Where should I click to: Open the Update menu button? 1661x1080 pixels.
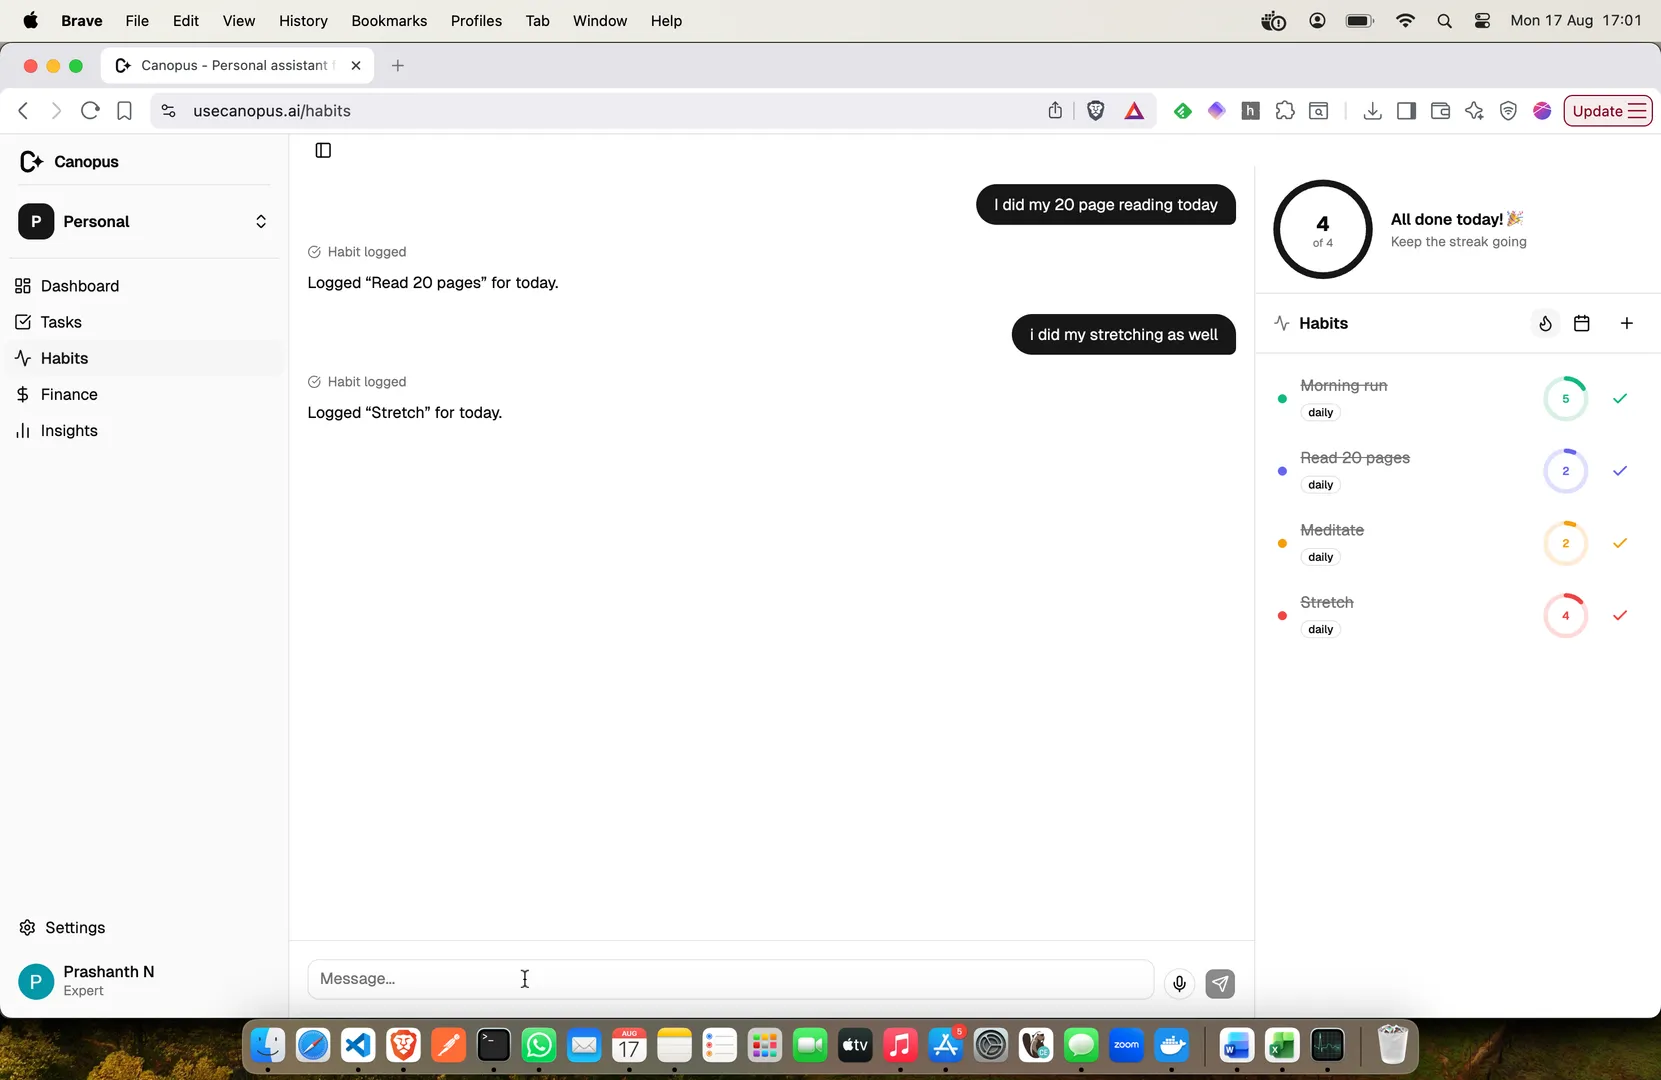pyautogui.click(x=1607, y=111)
